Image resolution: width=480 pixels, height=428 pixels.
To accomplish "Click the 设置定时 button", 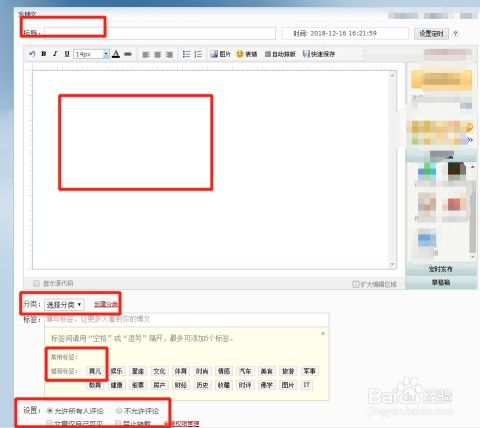I will (431, 34).
